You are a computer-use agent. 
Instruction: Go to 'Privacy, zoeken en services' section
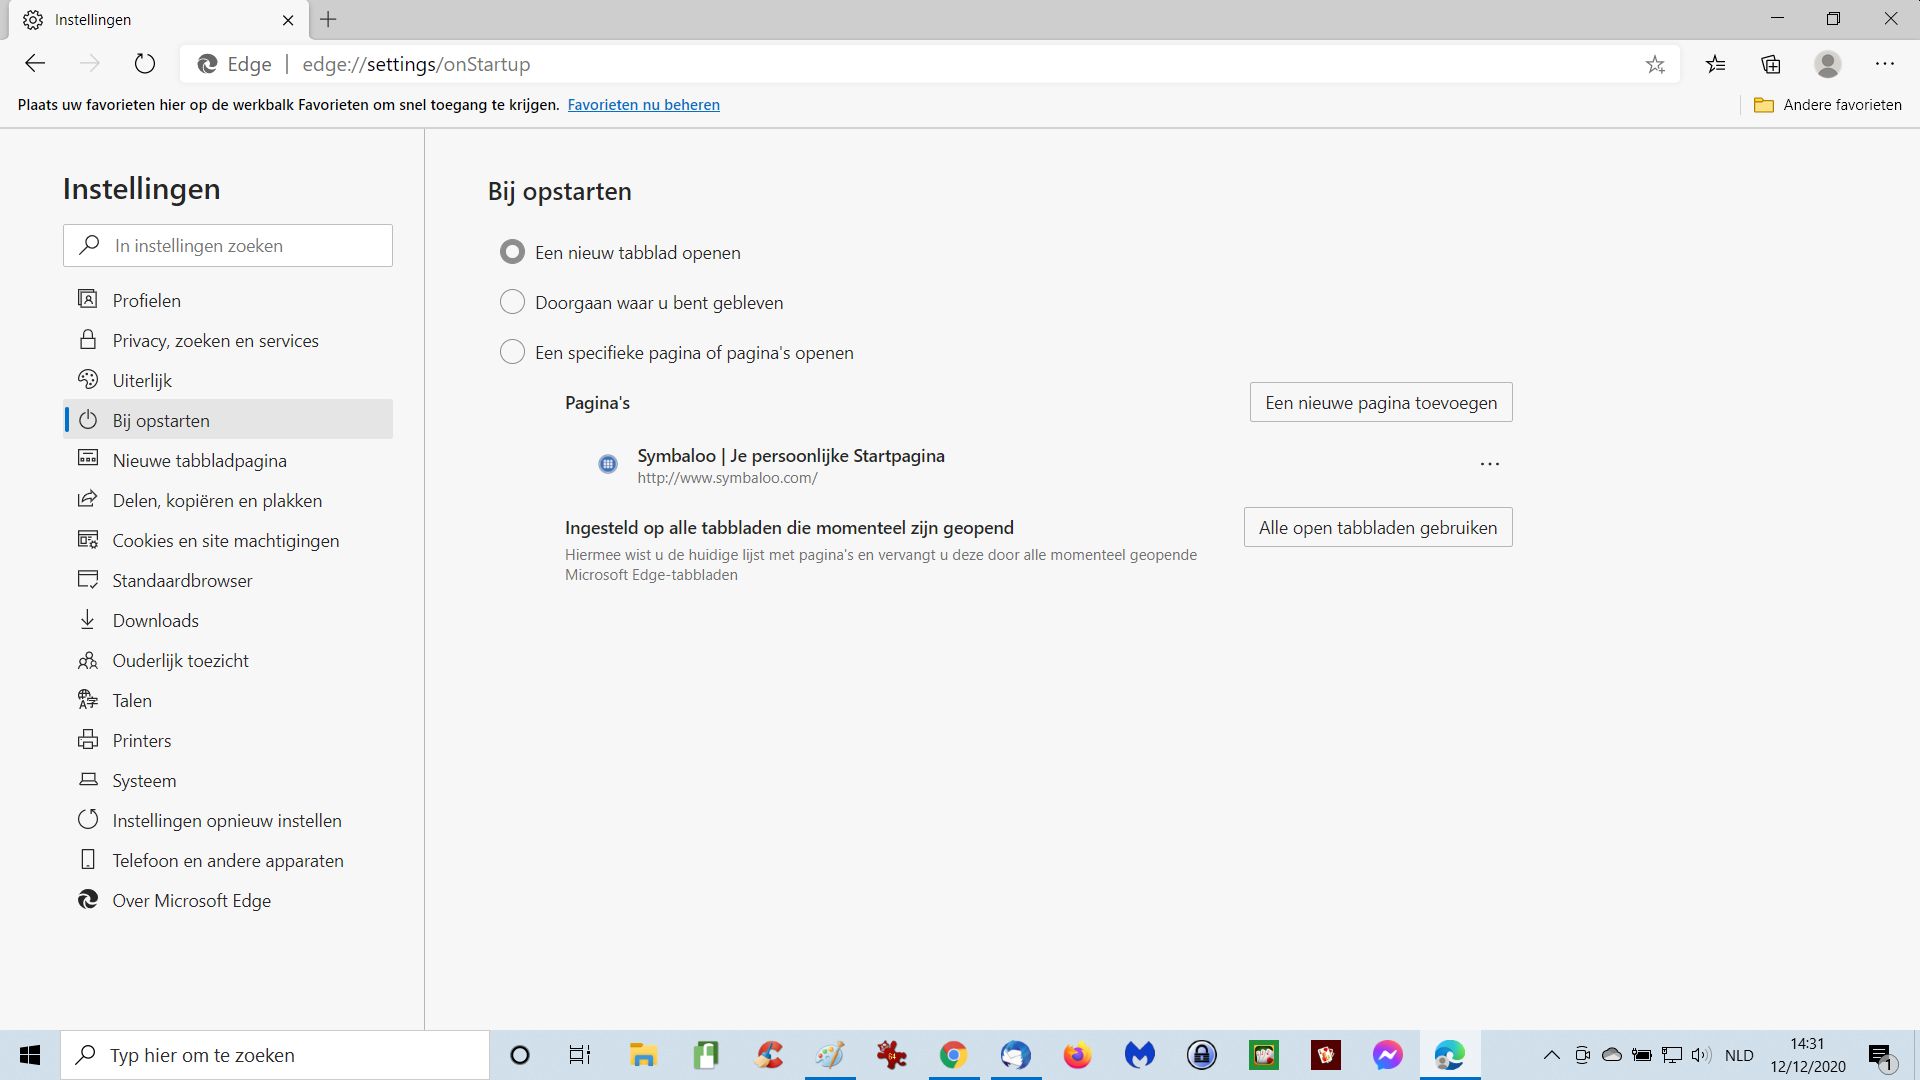pyautogui.click(x=215, y=341)
